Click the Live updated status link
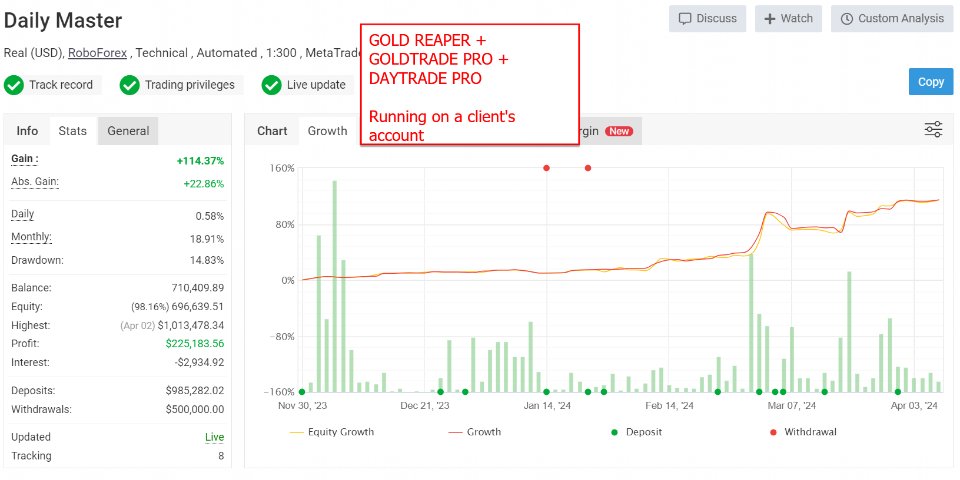The height and width of the screenshot is (480, 960). pyautogui.click(x=214, y=437)
